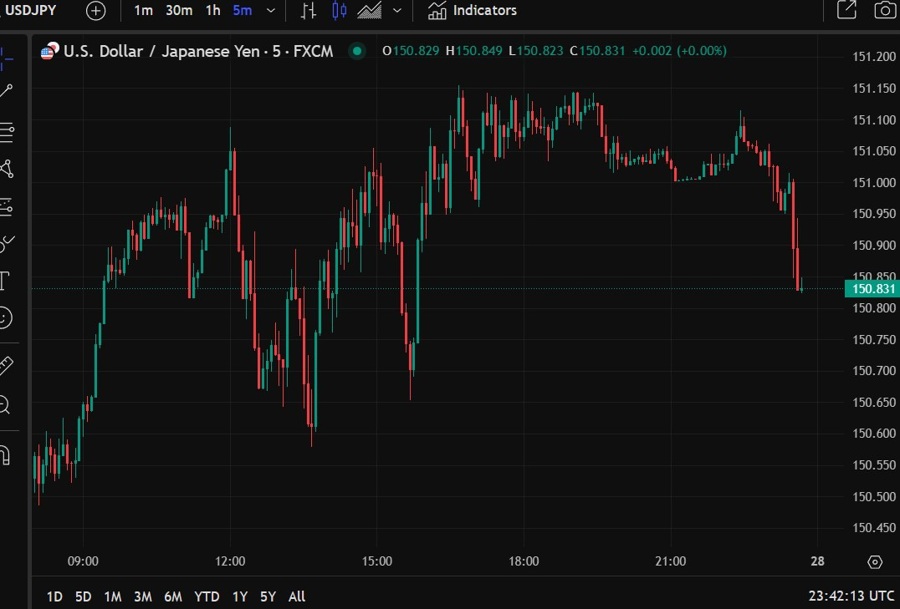Image resolution: width=900 pixels, height=609 pixels.
Task: Set date range to 1M
Action: [113, 596]
